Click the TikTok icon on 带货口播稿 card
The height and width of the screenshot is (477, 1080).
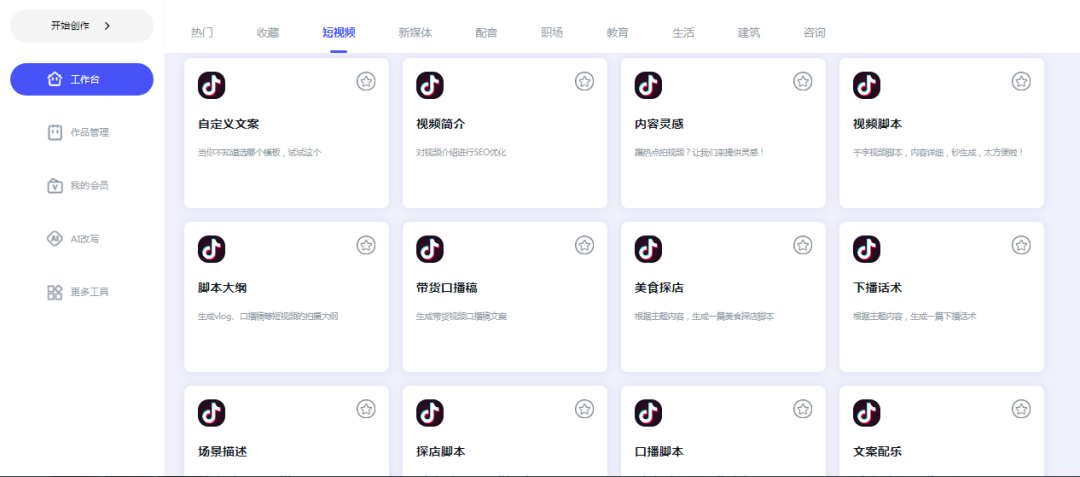coord(430,249)
